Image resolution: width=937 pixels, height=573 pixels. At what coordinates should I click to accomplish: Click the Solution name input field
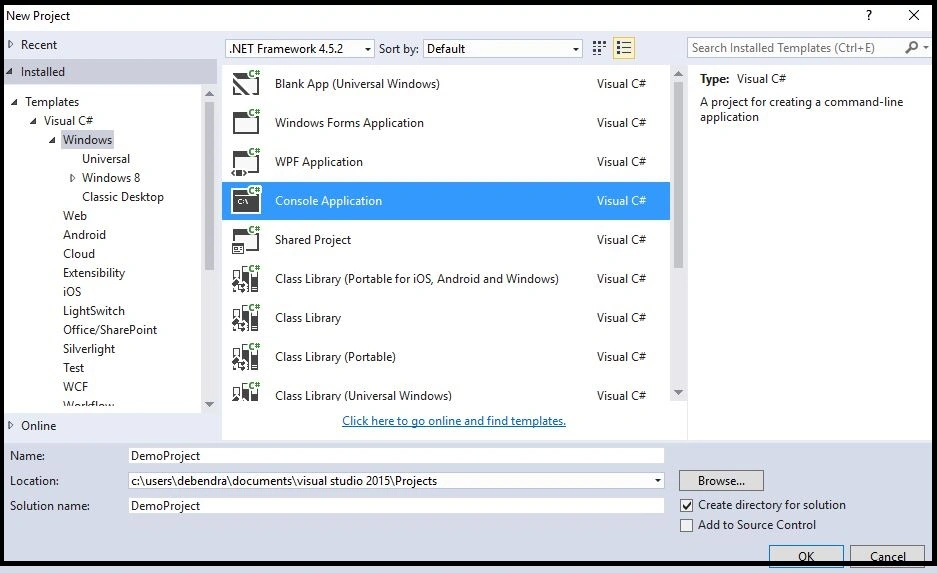coord(396,505)
